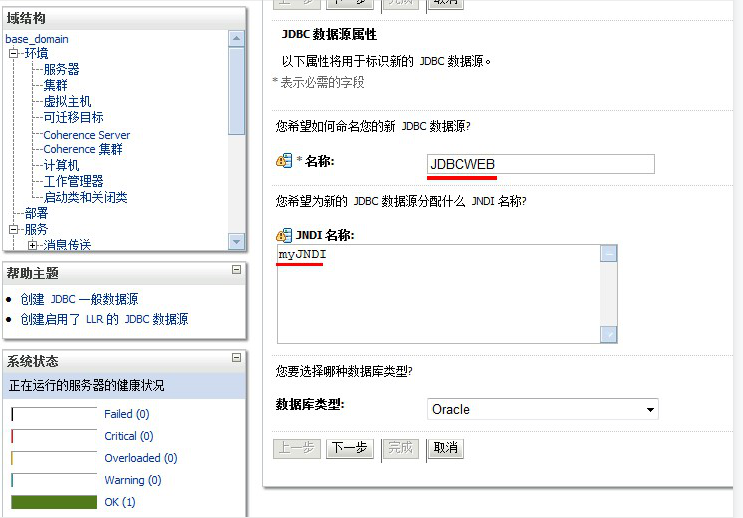This screenshot has width=743, height=518.
Task: Collapse the 服务 tree node
Action: (13, 229)
